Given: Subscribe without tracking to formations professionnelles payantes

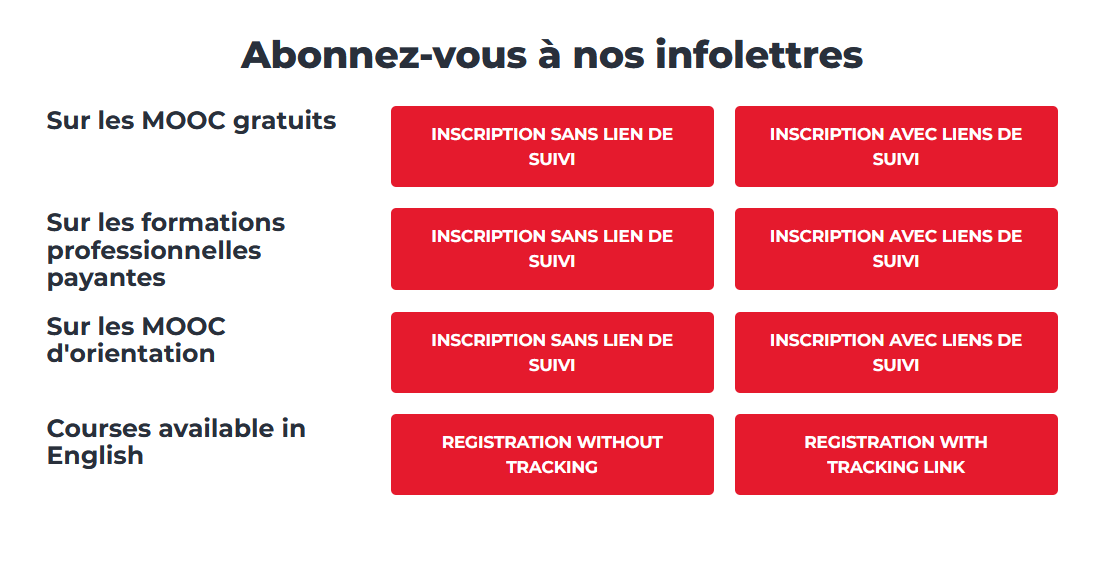Looking at the screenshot, I should (x=552, y=249).
